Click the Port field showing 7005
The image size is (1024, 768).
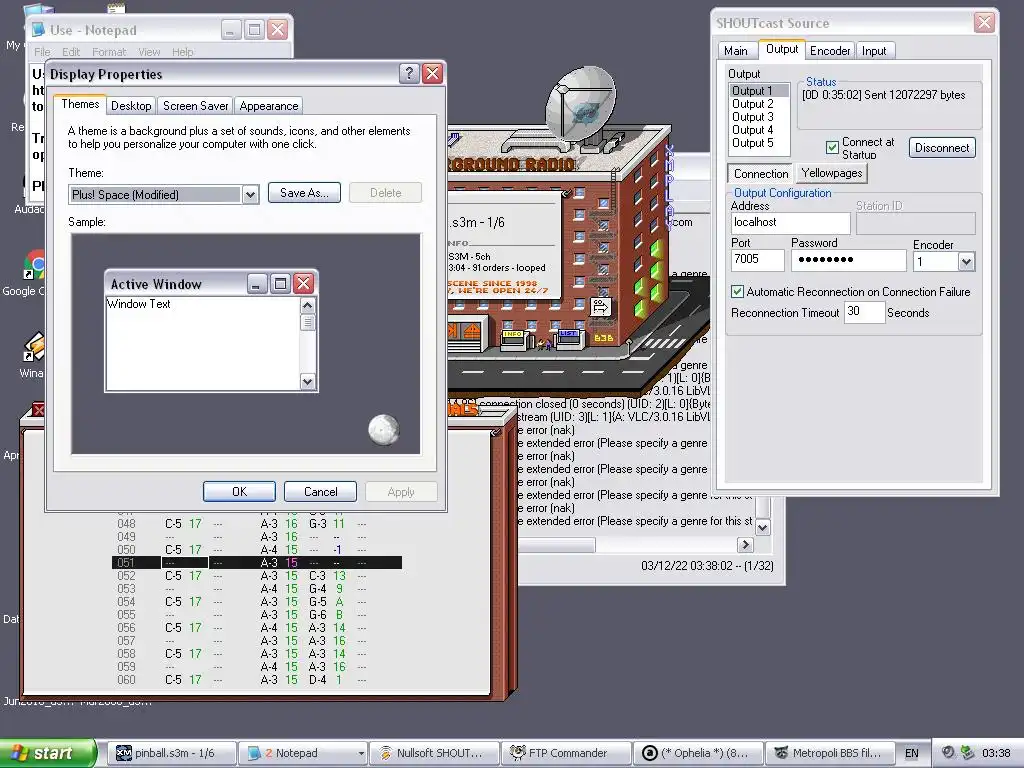(x=758, y=260)
